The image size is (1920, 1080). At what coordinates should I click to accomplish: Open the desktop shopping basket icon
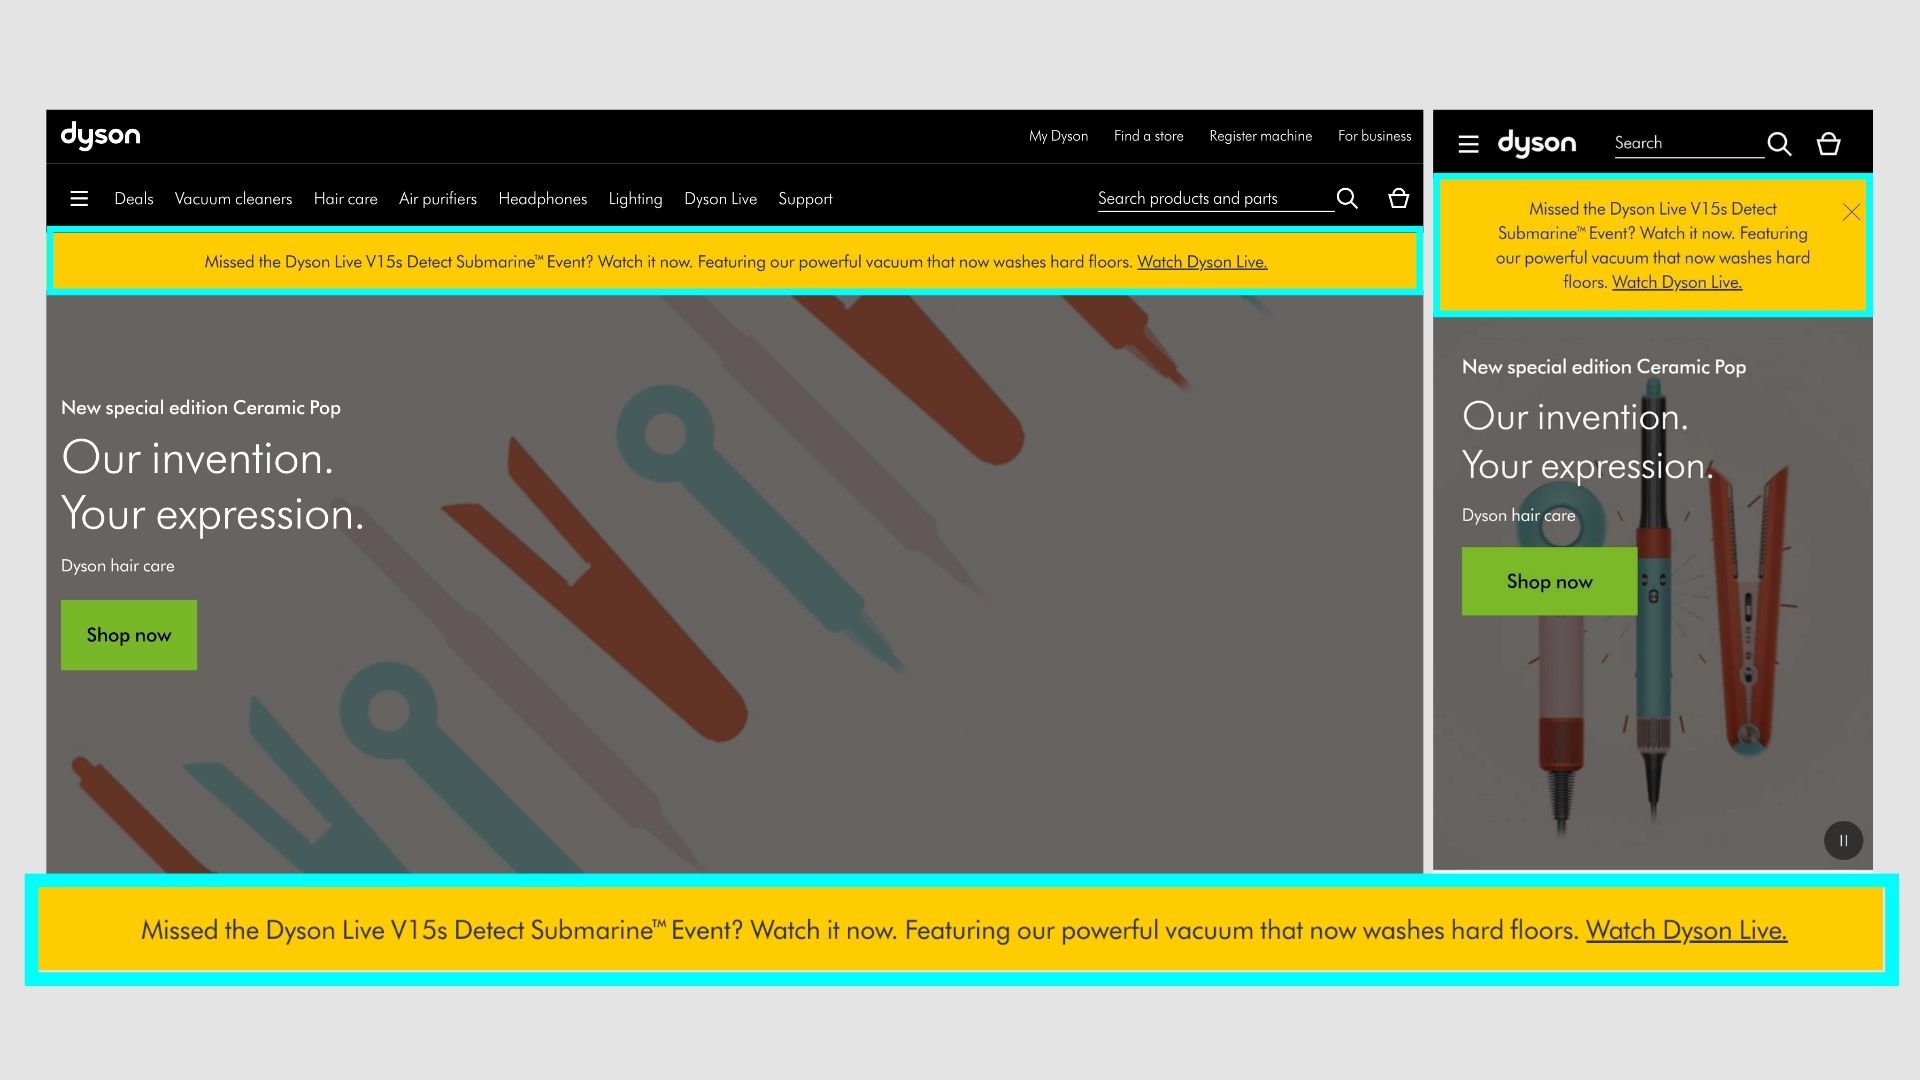coord(1399,198)
